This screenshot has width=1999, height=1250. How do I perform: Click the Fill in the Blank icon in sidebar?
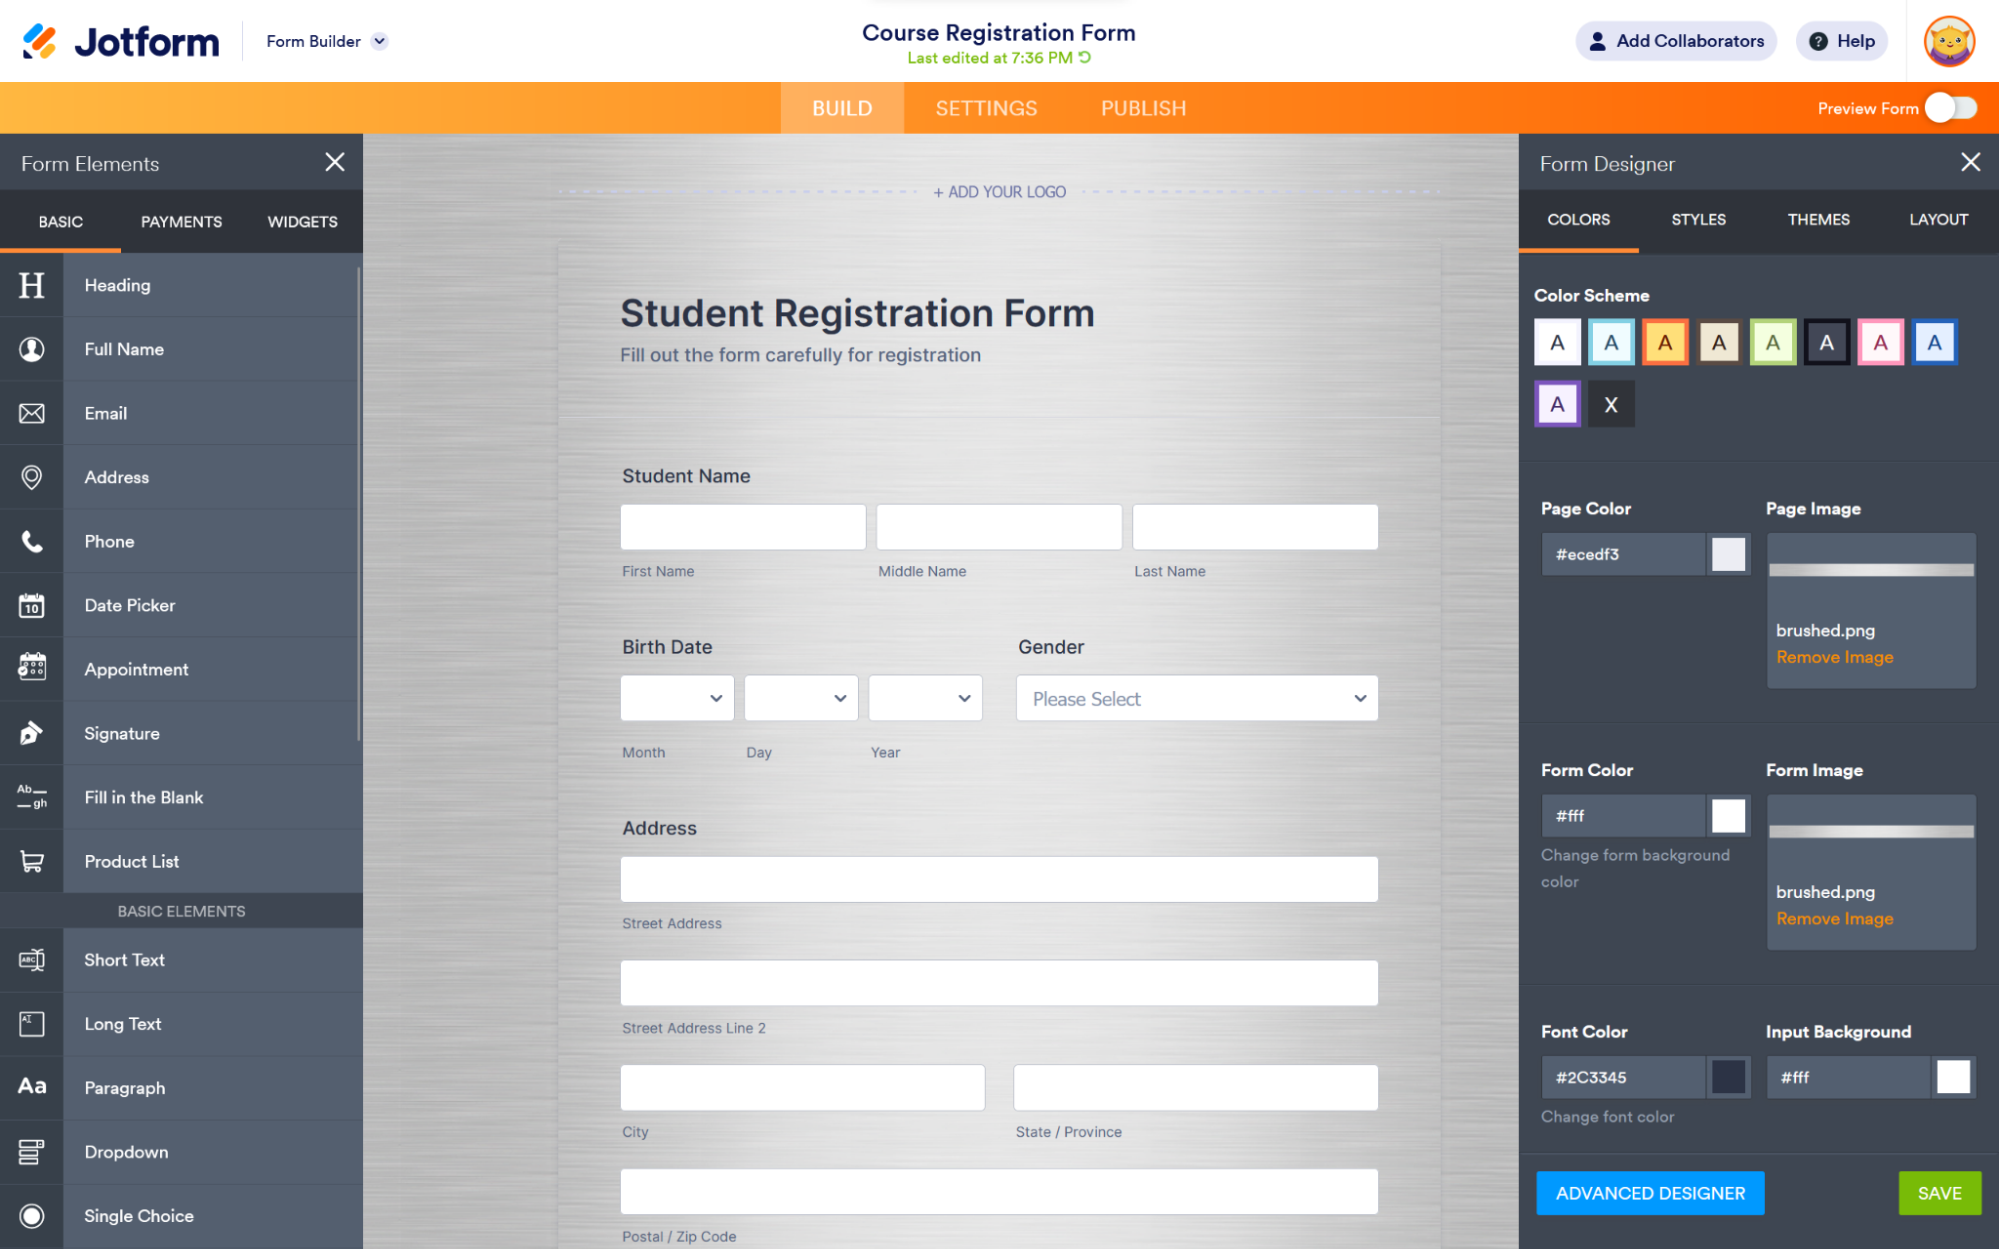click(32, 796)
